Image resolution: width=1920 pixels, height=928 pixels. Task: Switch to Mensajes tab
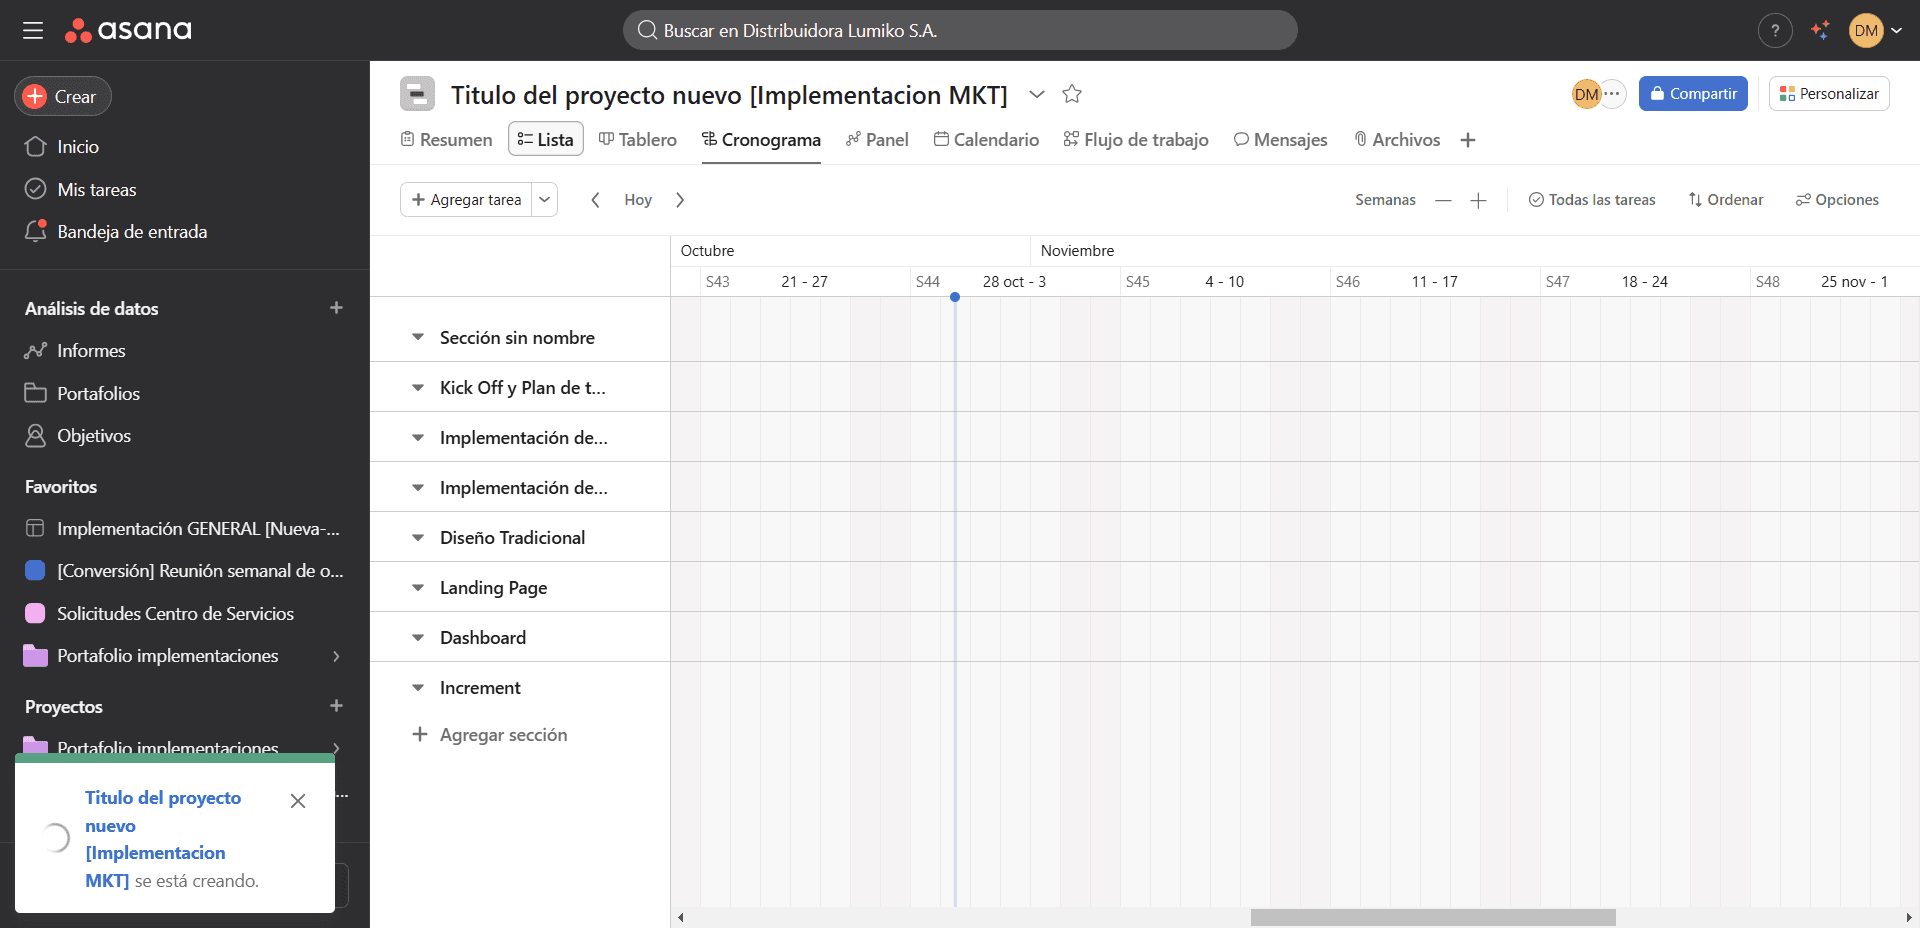(x=1281, y=140)
